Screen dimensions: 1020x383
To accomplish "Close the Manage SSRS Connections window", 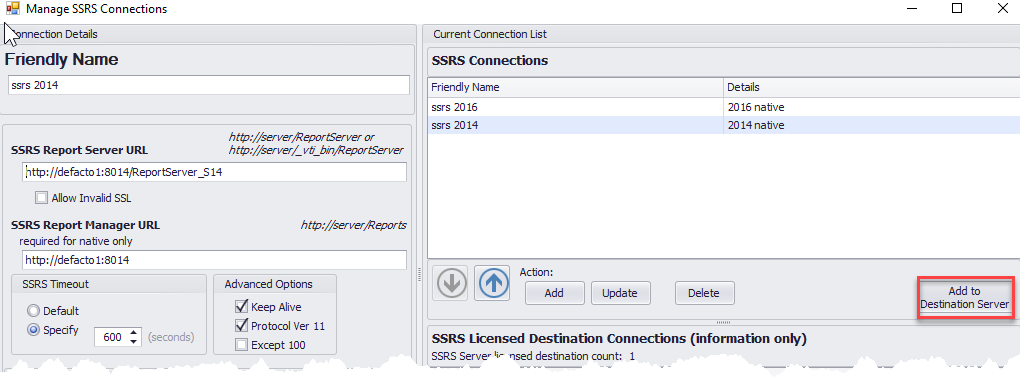I will click(x=1002, y=9).
